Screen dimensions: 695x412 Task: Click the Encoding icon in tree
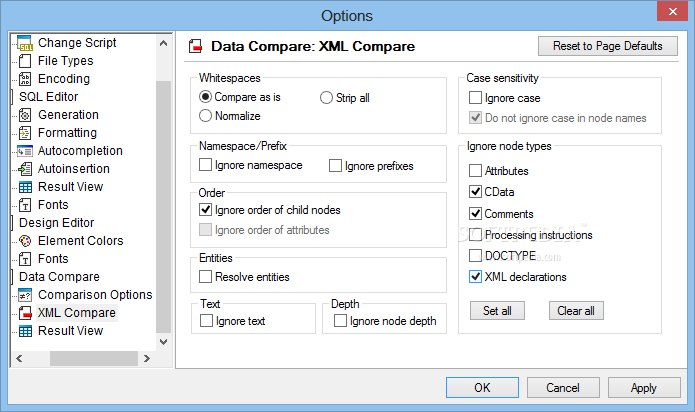point(25,79)
